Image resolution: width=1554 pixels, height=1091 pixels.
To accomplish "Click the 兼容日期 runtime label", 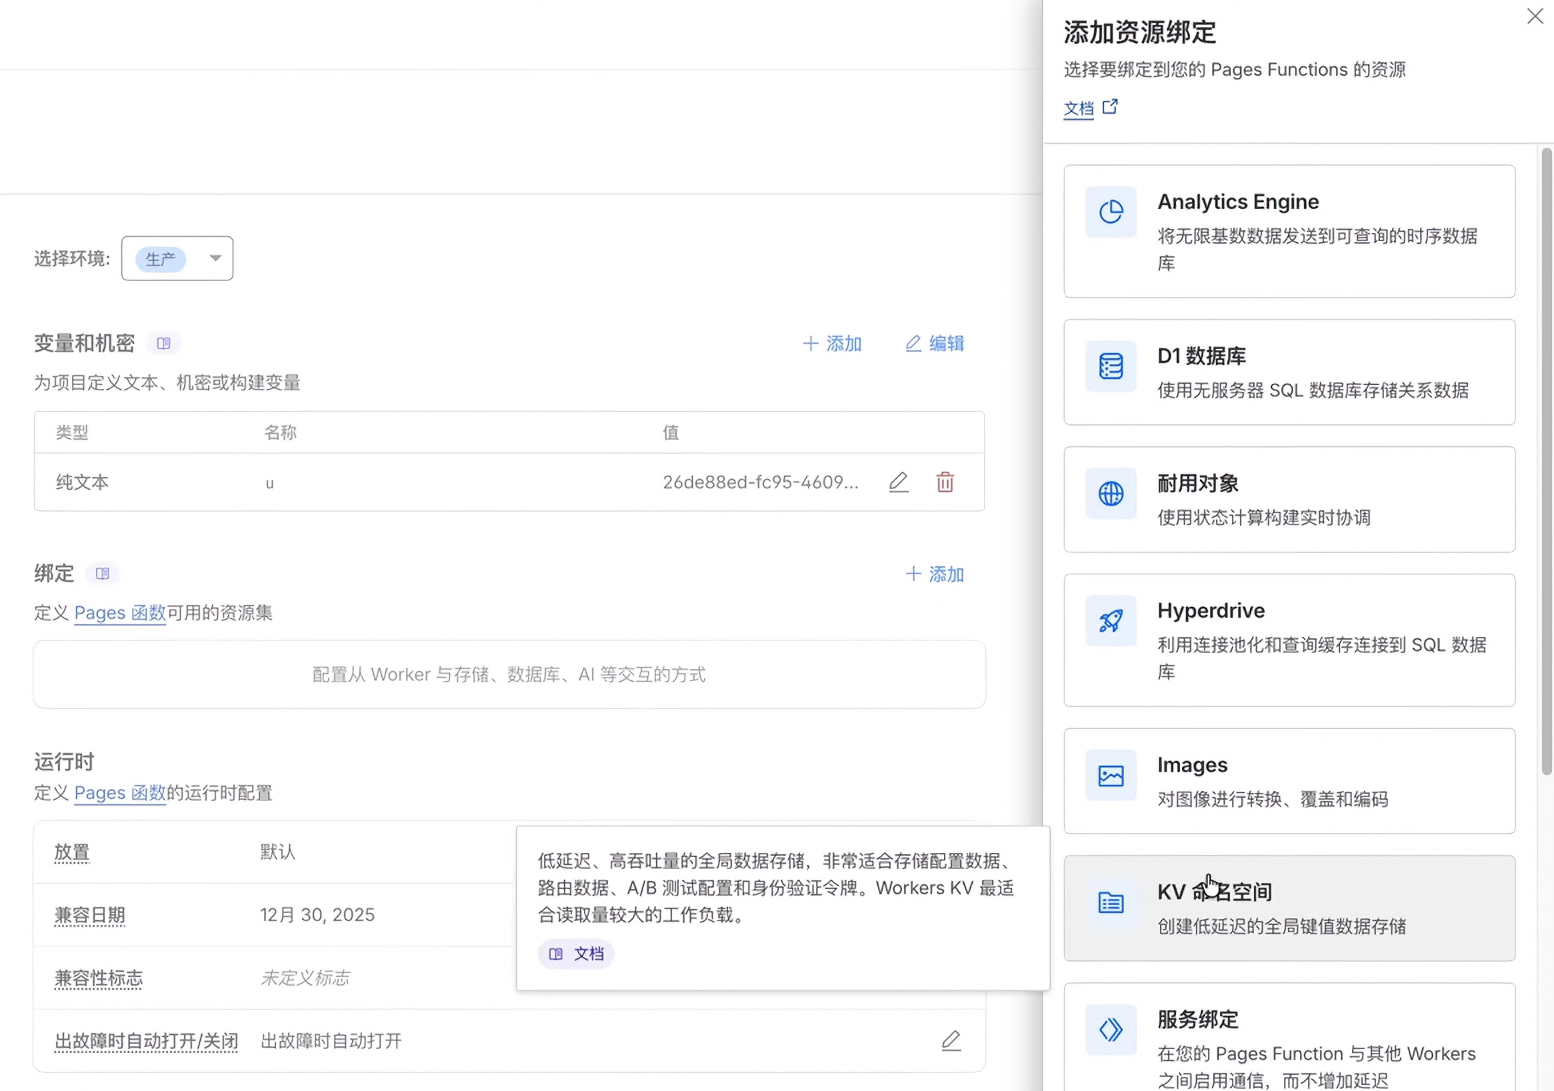I will pyautogui.click(x=90, y=915).
